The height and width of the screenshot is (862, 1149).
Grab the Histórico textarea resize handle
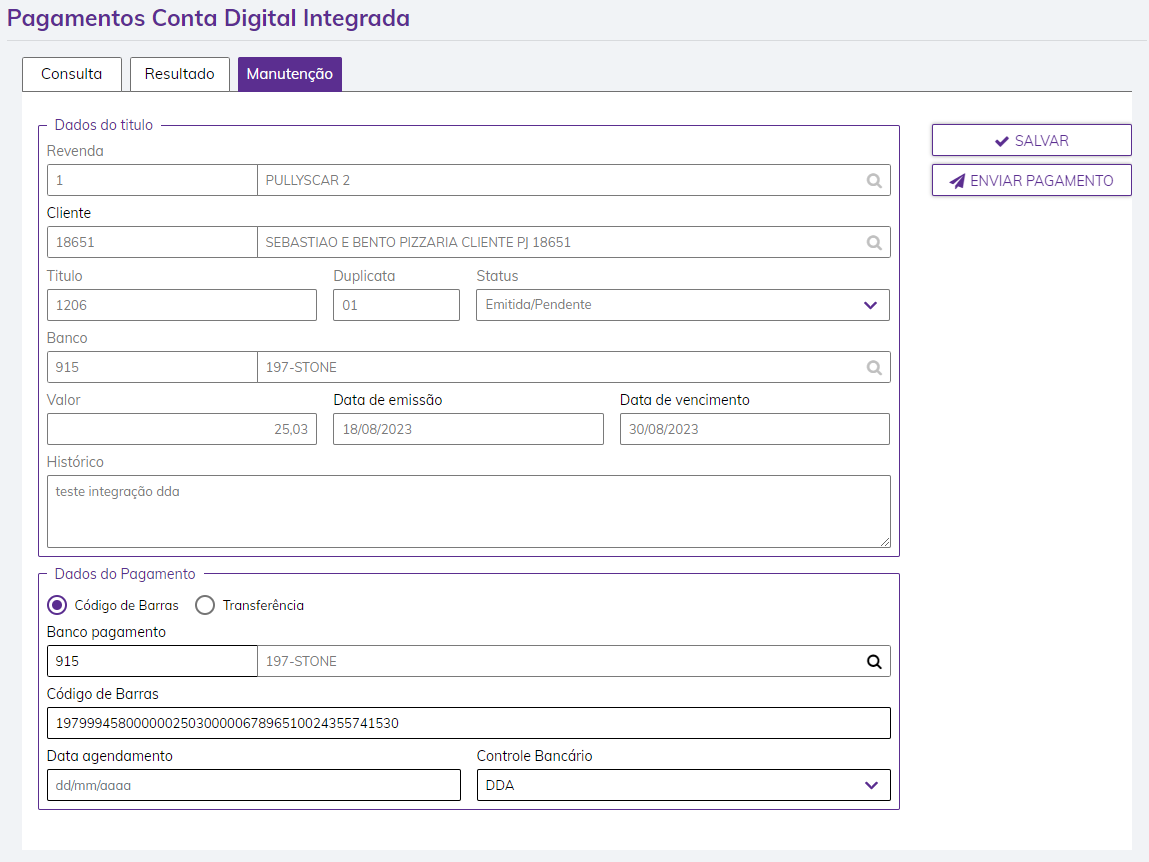click(884, 542)
